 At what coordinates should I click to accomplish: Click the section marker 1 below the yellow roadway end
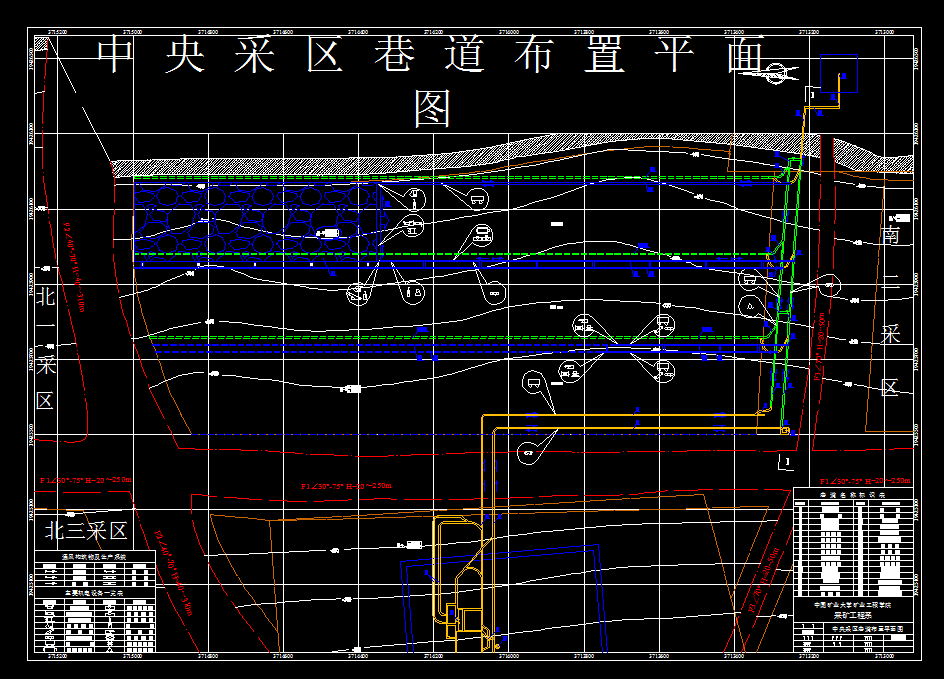click(x=786, y=462)
